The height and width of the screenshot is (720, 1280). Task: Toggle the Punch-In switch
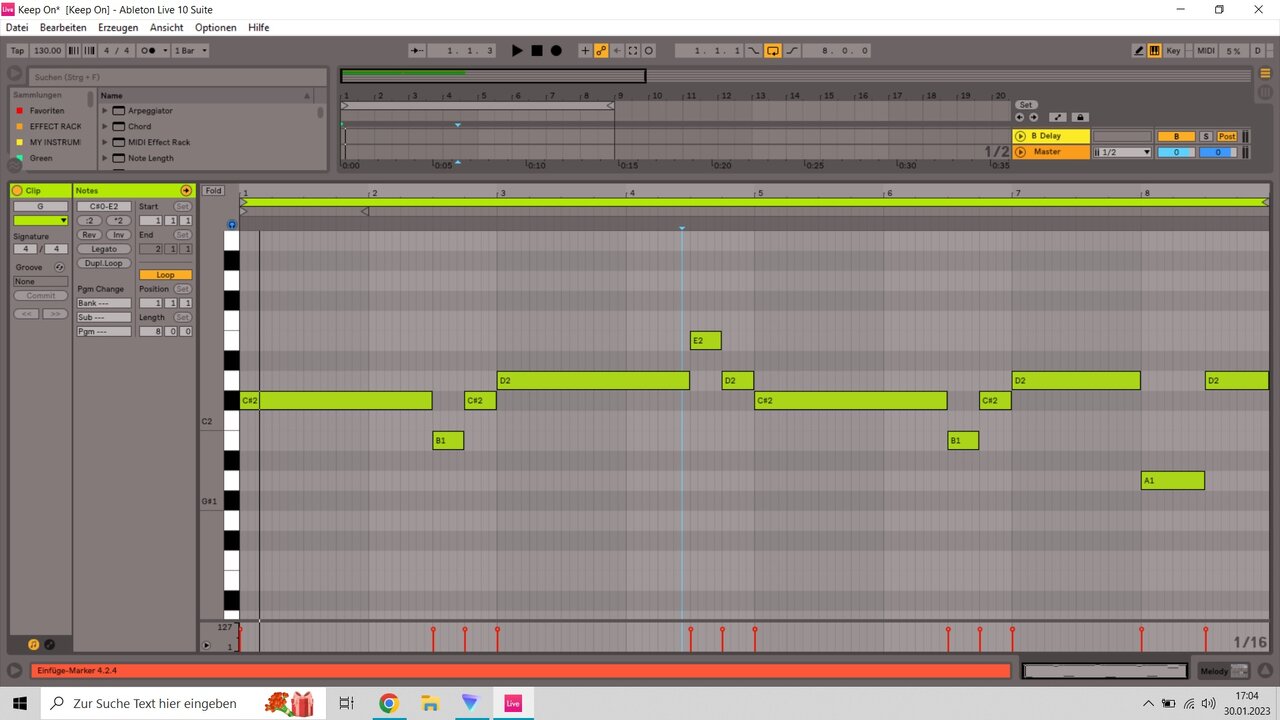[x=755, y=50]
